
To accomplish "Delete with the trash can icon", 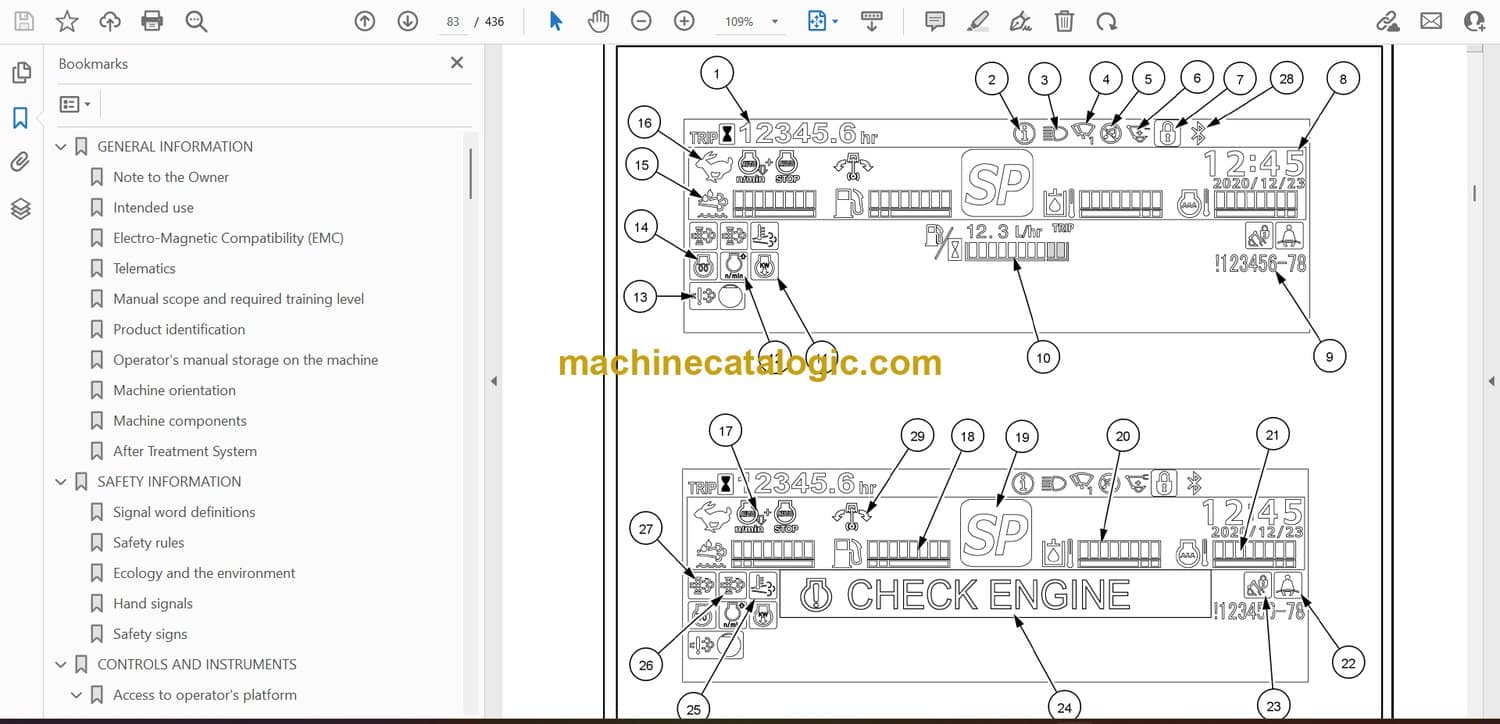I will pyautogui.click(x=1065, y=21).
